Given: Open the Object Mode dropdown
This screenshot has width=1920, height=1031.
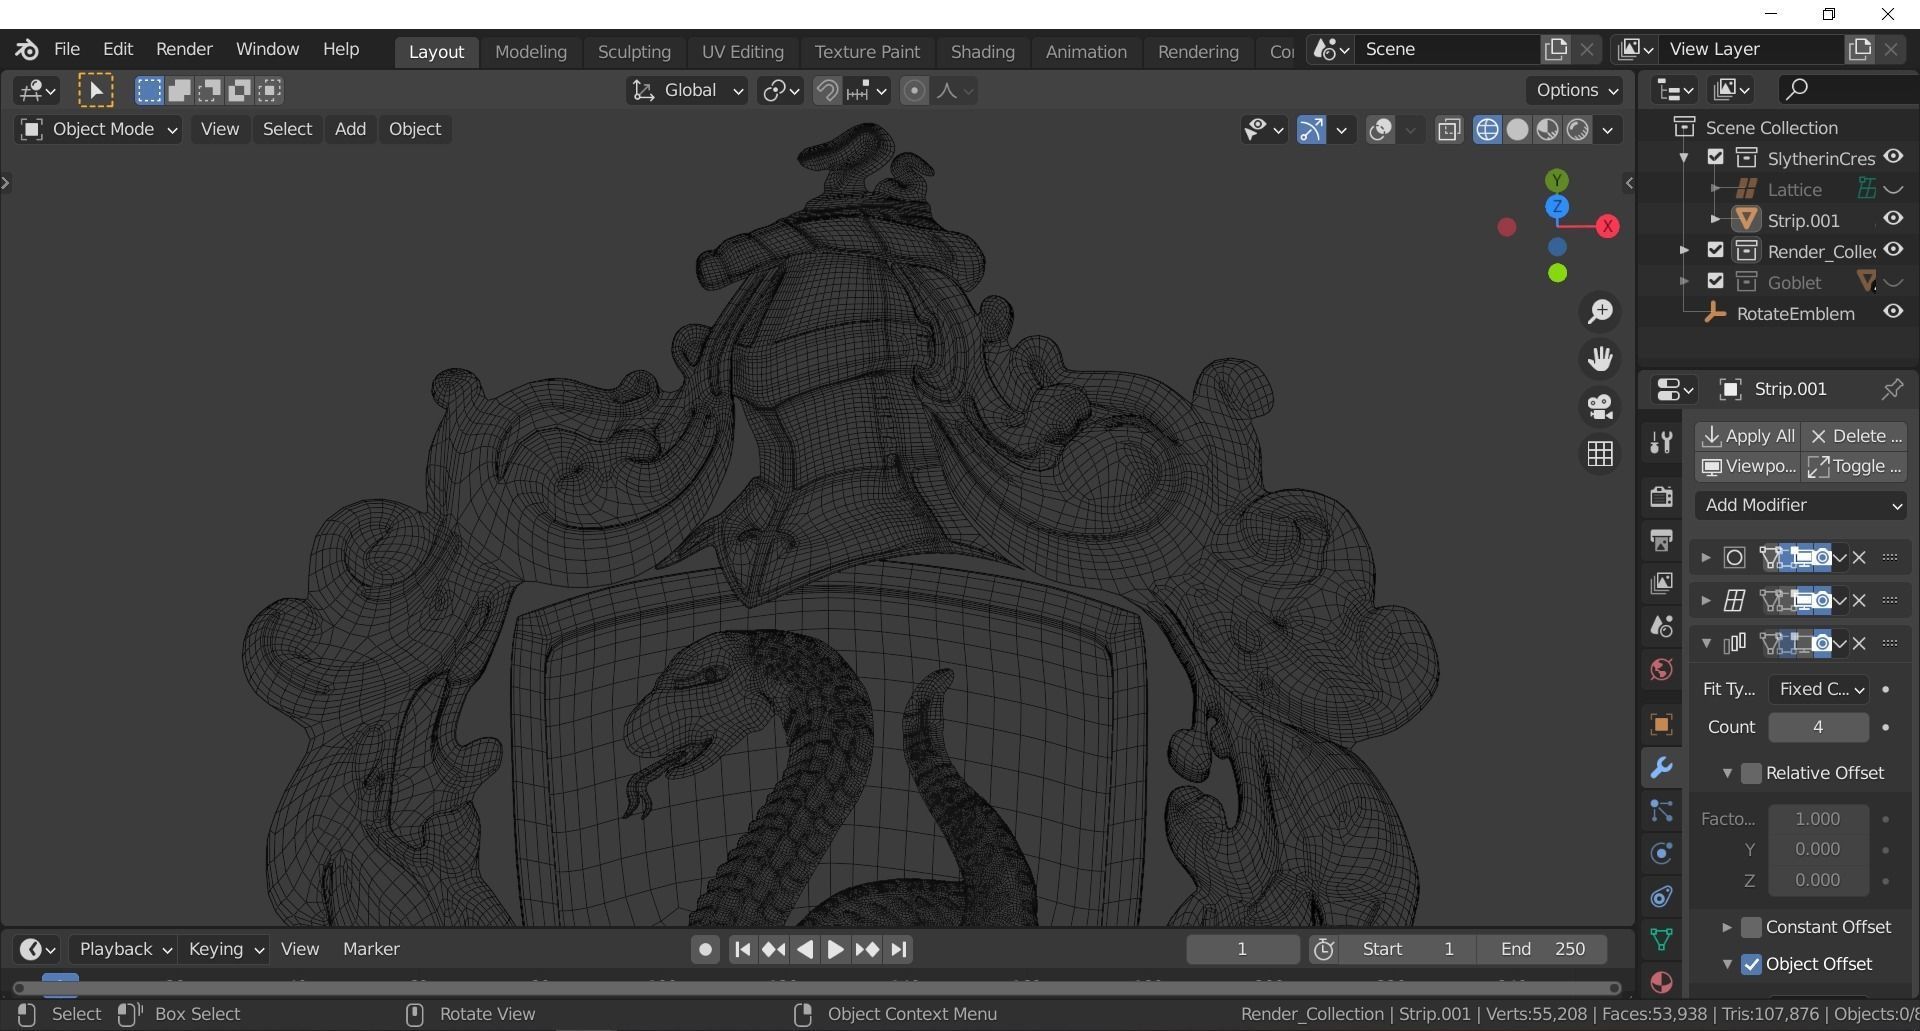Looking at the screenshot, I should pos(98,129).
